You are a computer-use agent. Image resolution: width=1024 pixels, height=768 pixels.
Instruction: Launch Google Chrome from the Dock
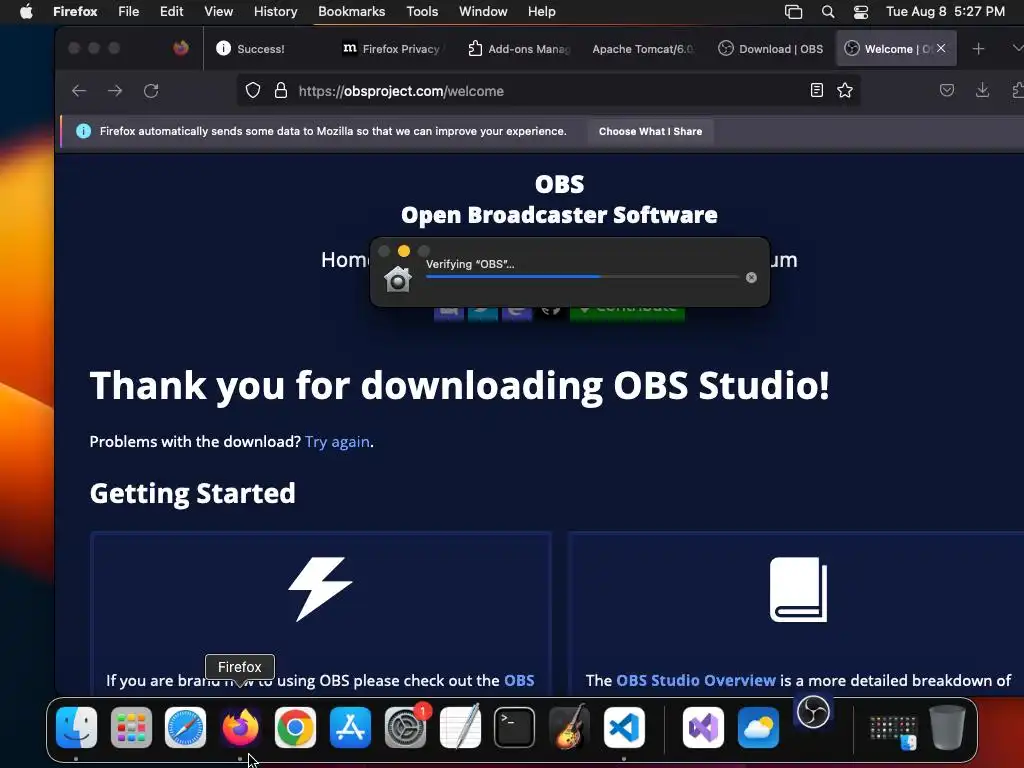pos(295,727)
